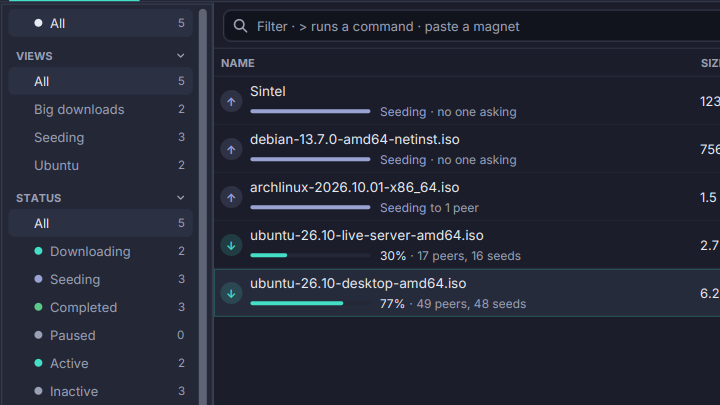Collapse the STATUS section chevron
720x405 pixels.
pos(180,198)
